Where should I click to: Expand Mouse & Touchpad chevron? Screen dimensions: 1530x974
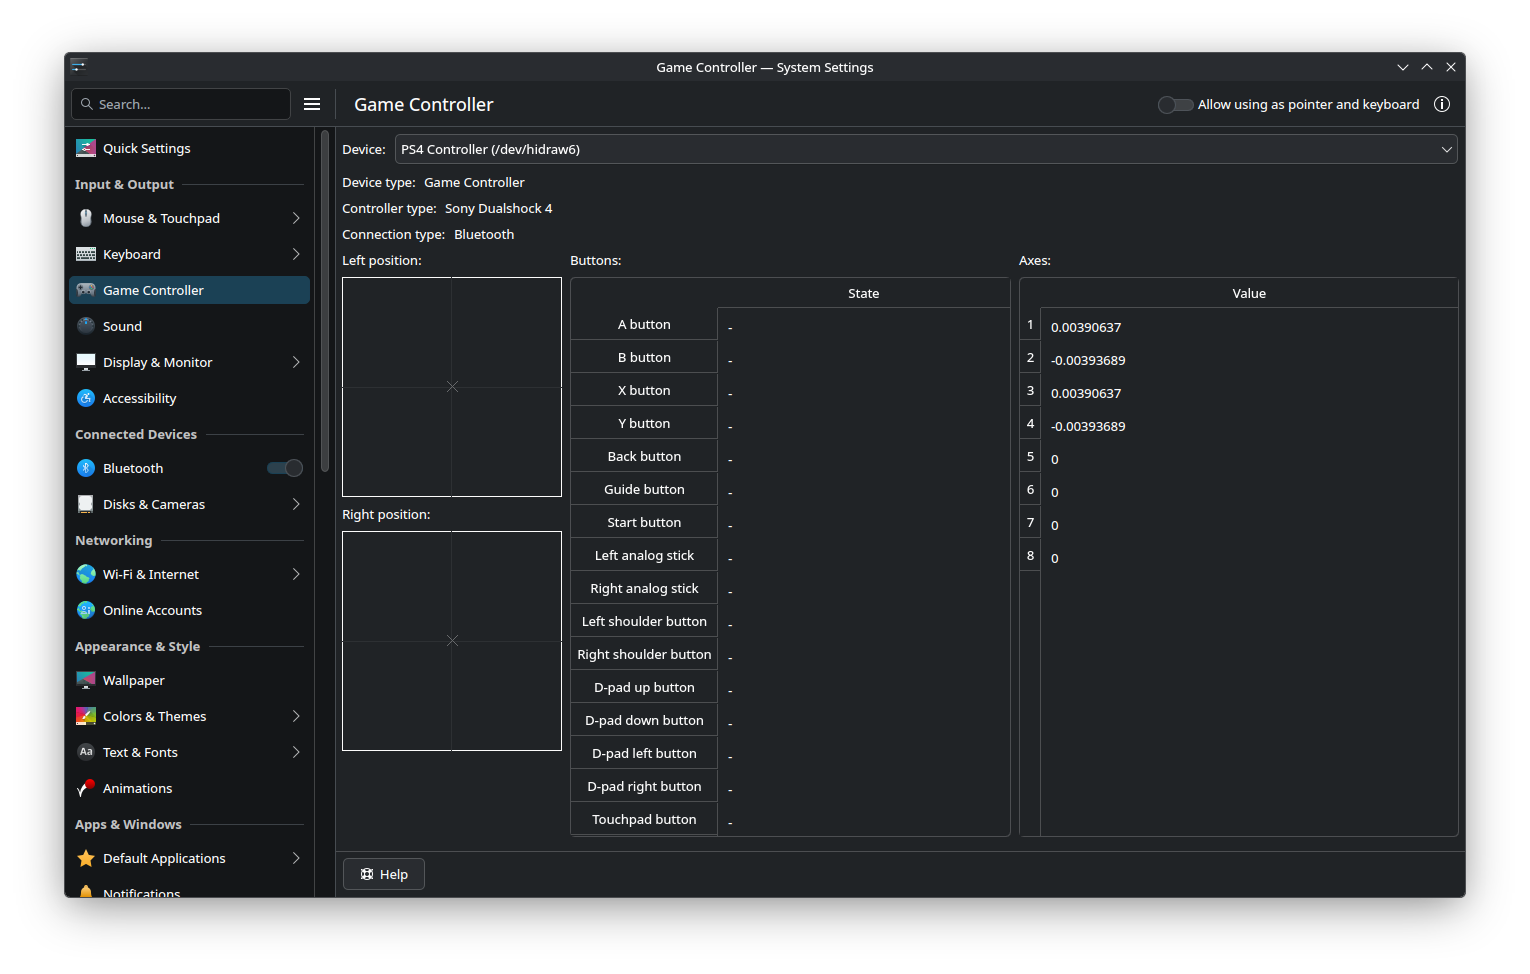pyautogui.click(x=296, y=218)
